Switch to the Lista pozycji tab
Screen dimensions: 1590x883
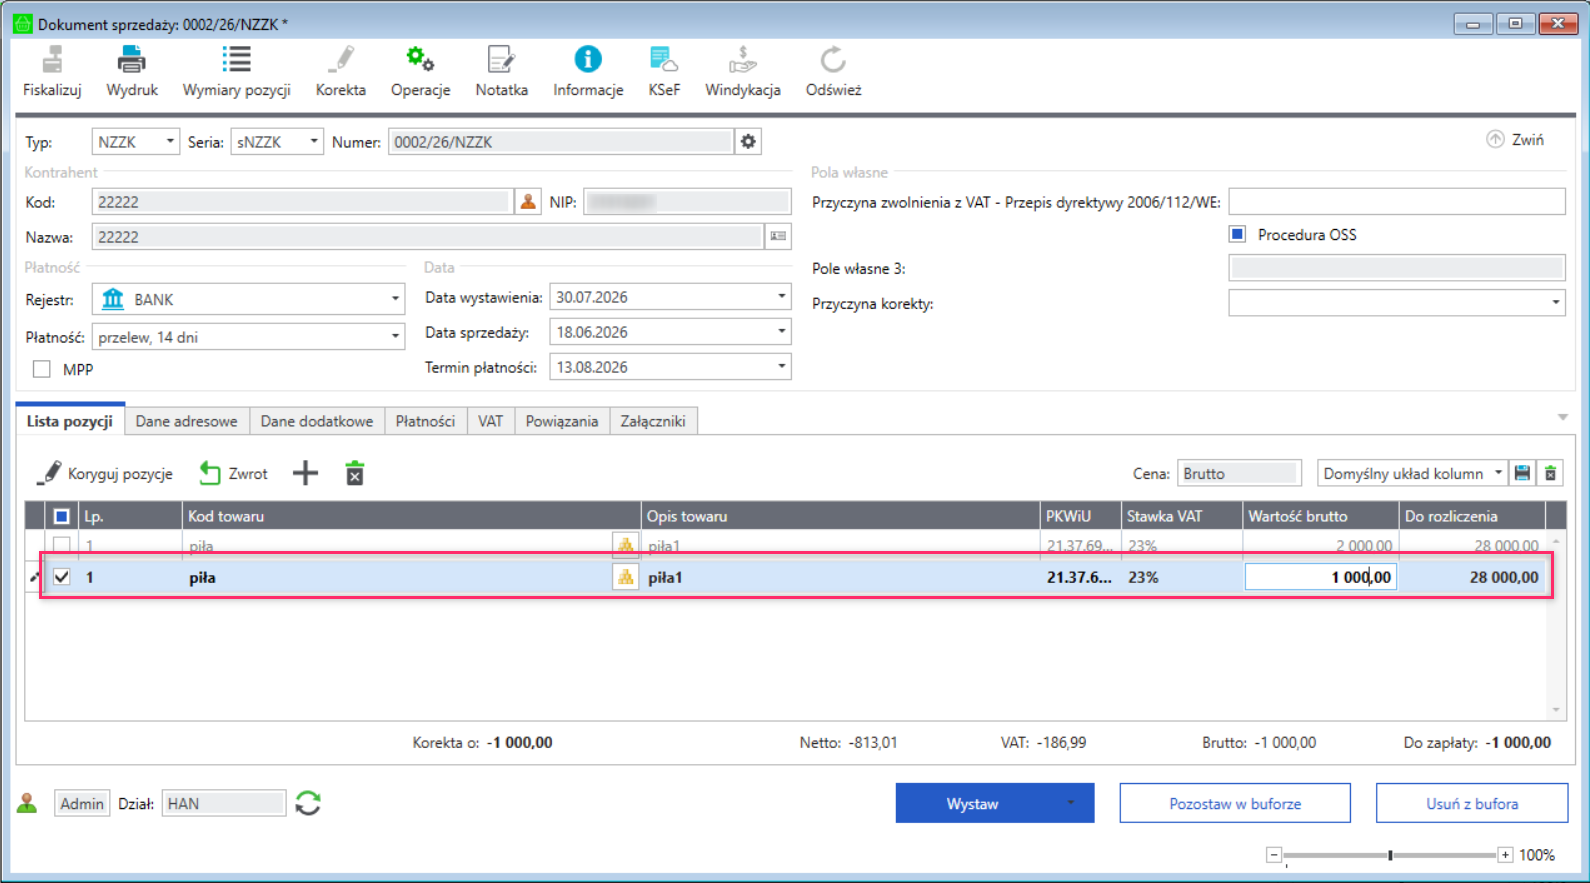pyautogui.click(x=69, y=421)
